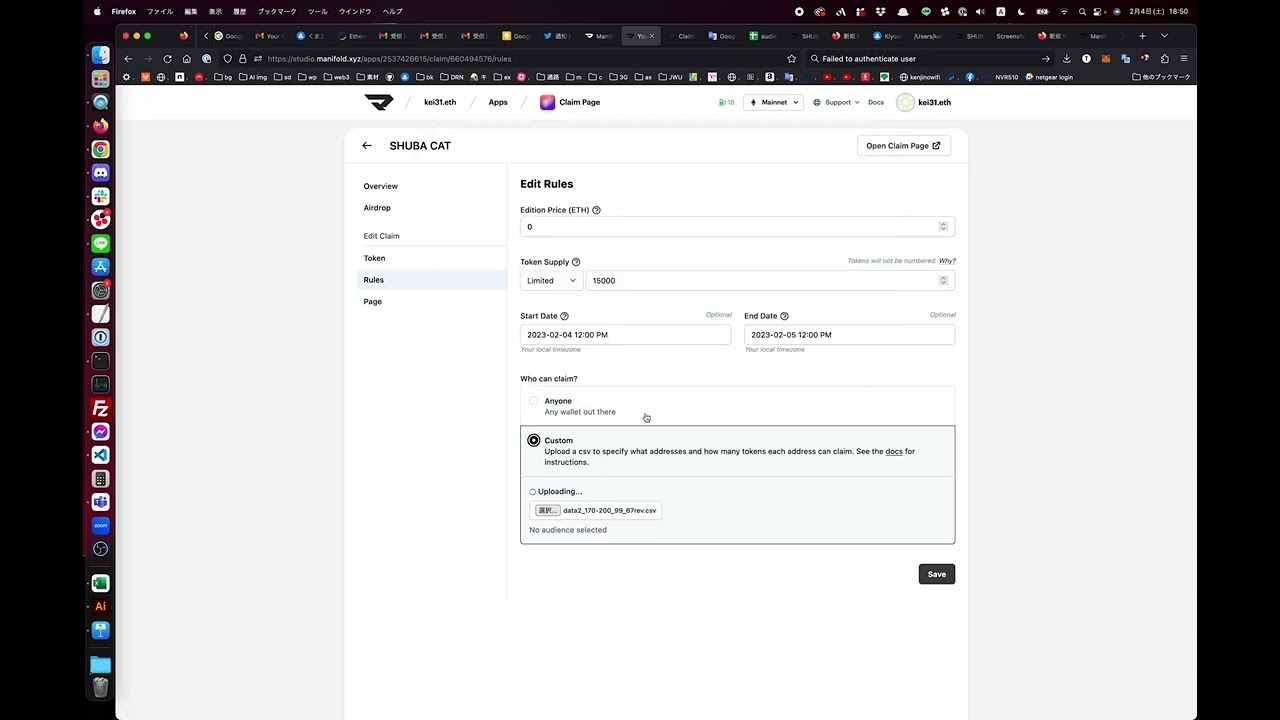
Task: Select the Anyone radio option
Action: pos(534,401)
